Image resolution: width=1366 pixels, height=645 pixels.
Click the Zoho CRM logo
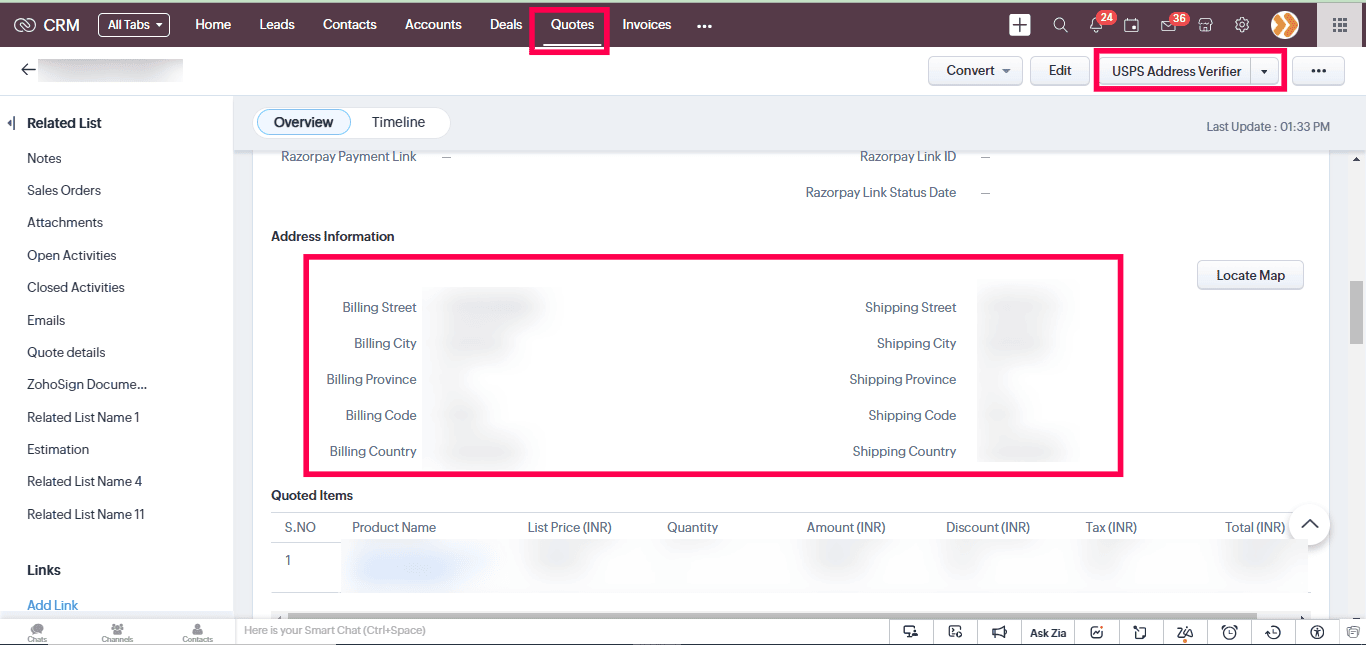(x=47, y=25)
